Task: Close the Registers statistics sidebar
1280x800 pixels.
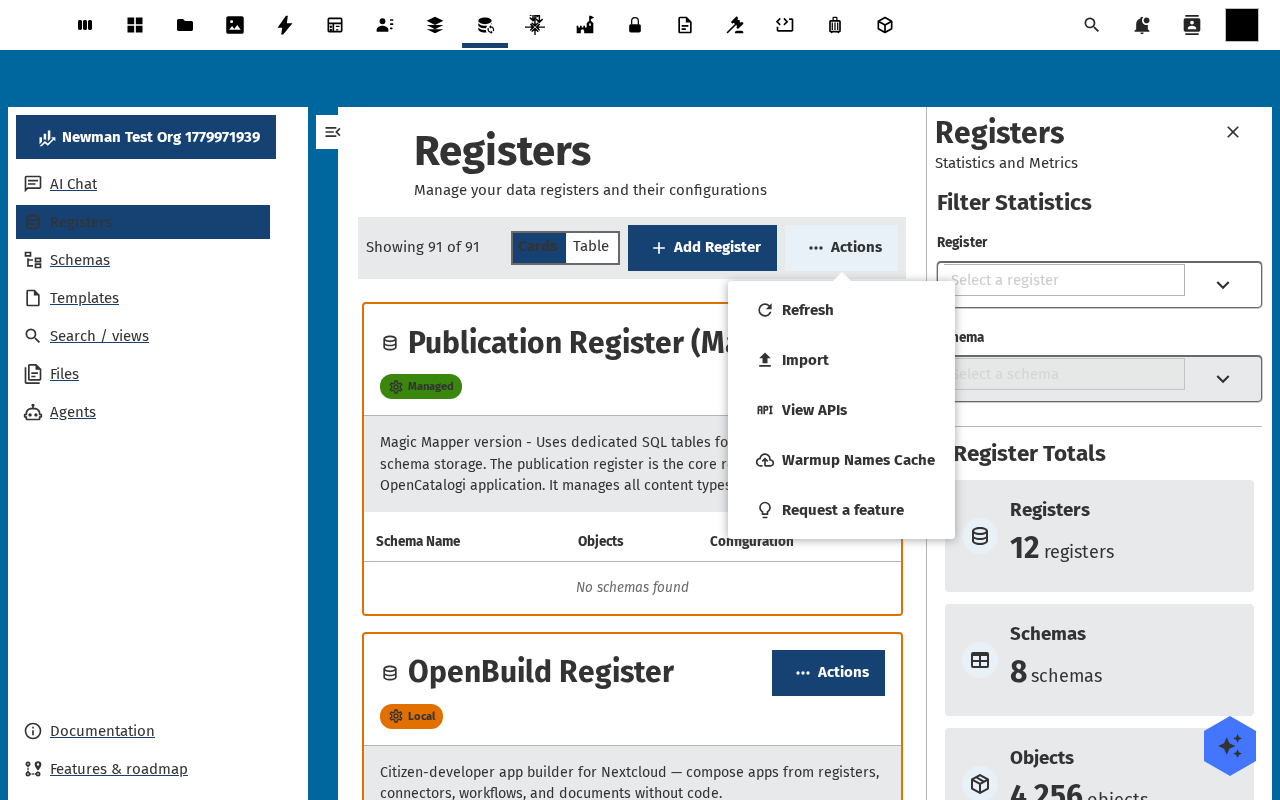Action: (1233, 132)
